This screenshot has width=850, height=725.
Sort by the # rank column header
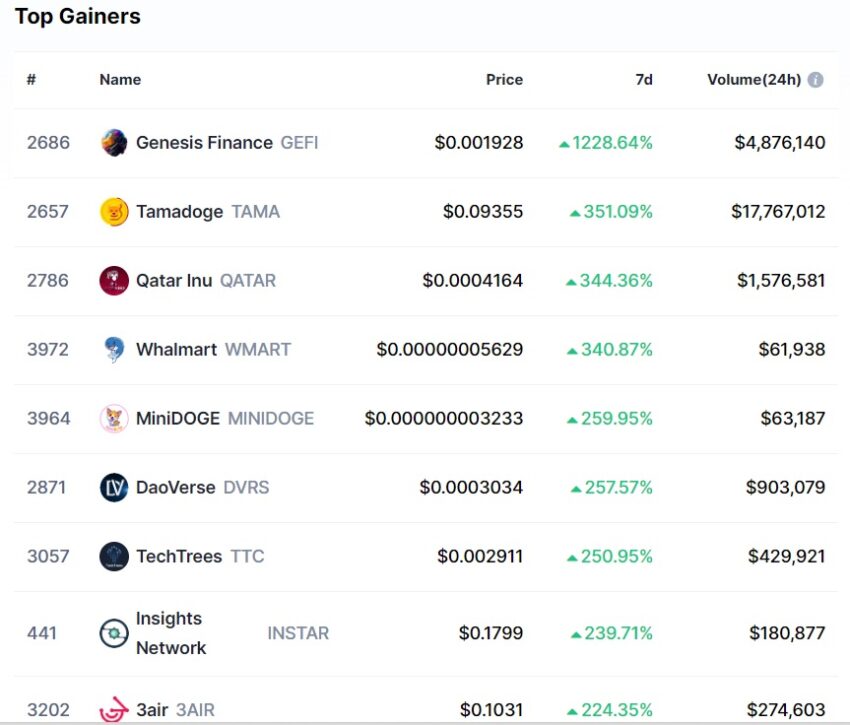(31, 80)
